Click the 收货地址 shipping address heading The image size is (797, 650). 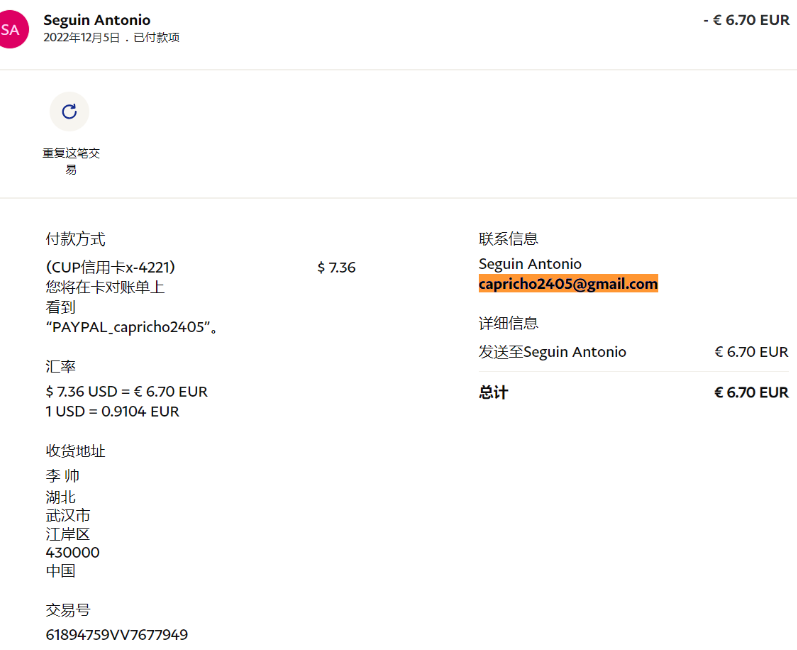point(75,451)
